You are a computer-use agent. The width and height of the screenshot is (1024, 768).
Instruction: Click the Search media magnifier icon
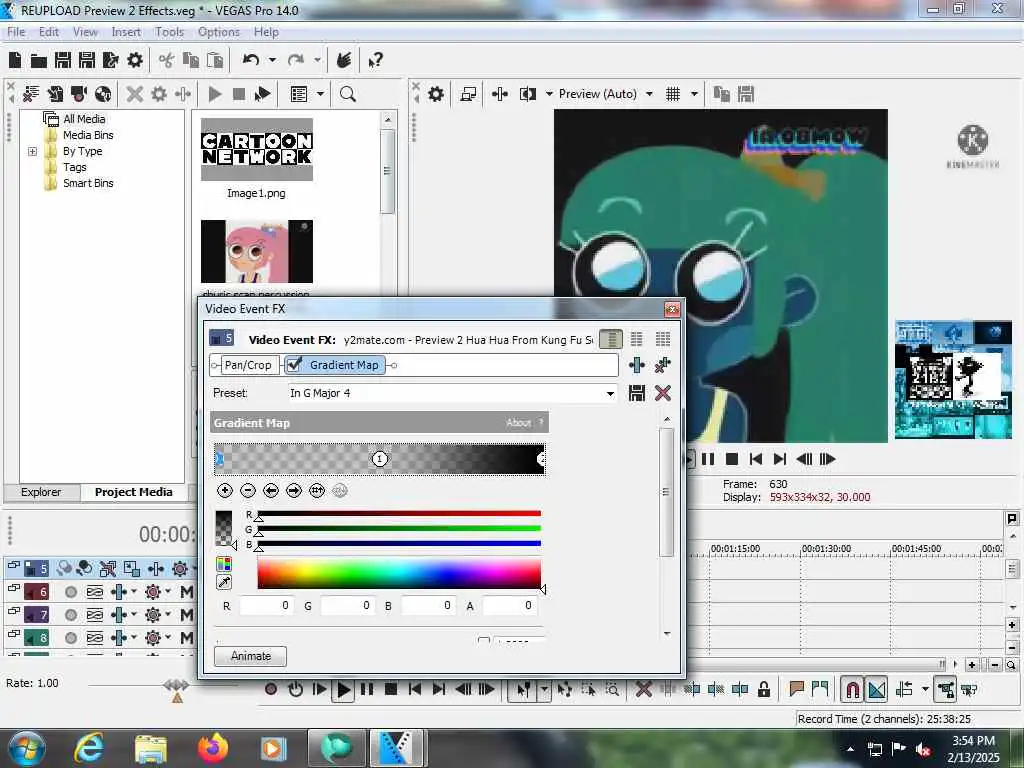pos(347,94)
